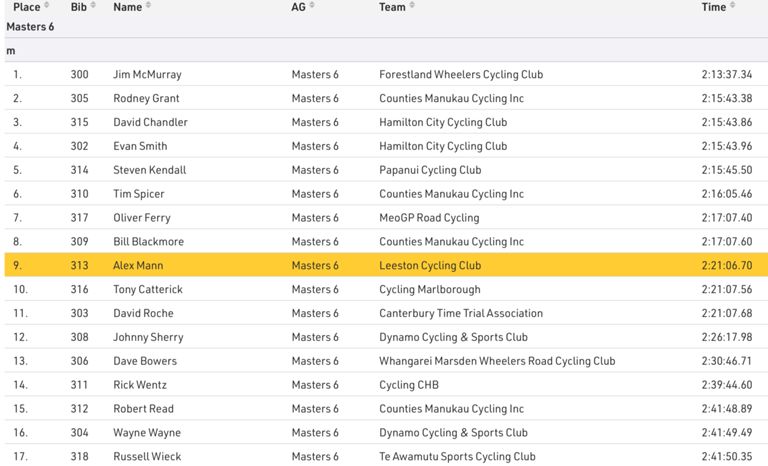
Task: Select Johnny Sherry's name
Action: click(x=148, y=337)
